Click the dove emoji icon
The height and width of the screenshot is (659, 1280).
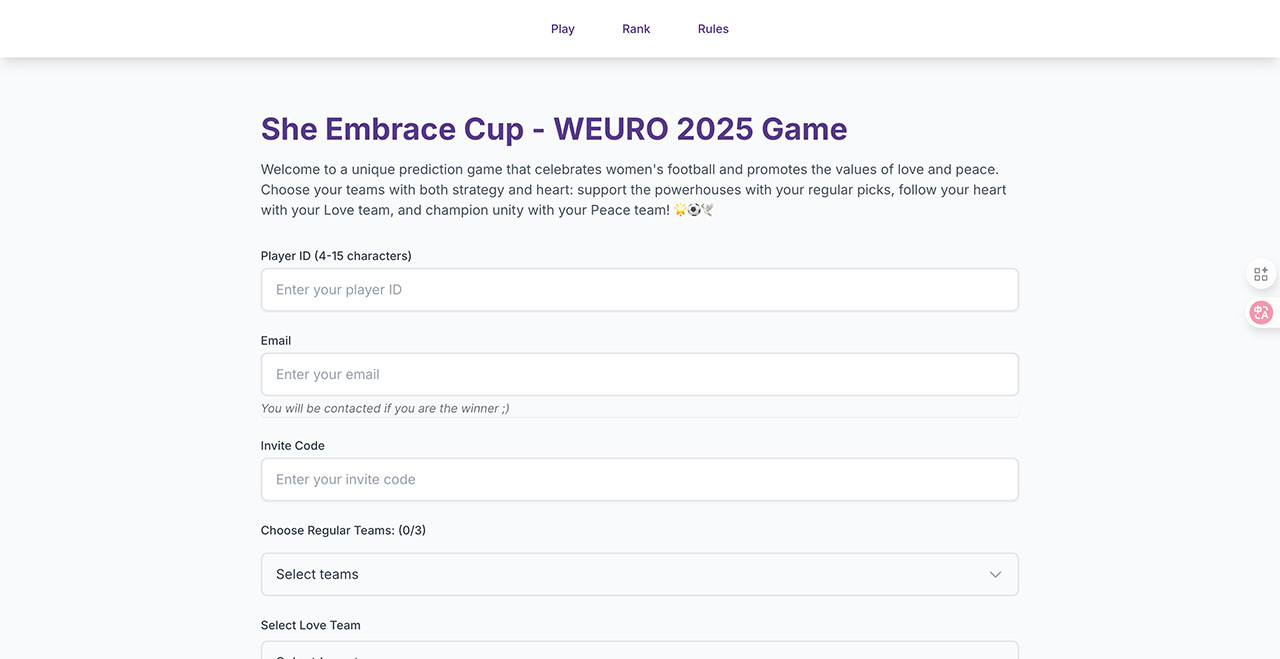(707, 211)
